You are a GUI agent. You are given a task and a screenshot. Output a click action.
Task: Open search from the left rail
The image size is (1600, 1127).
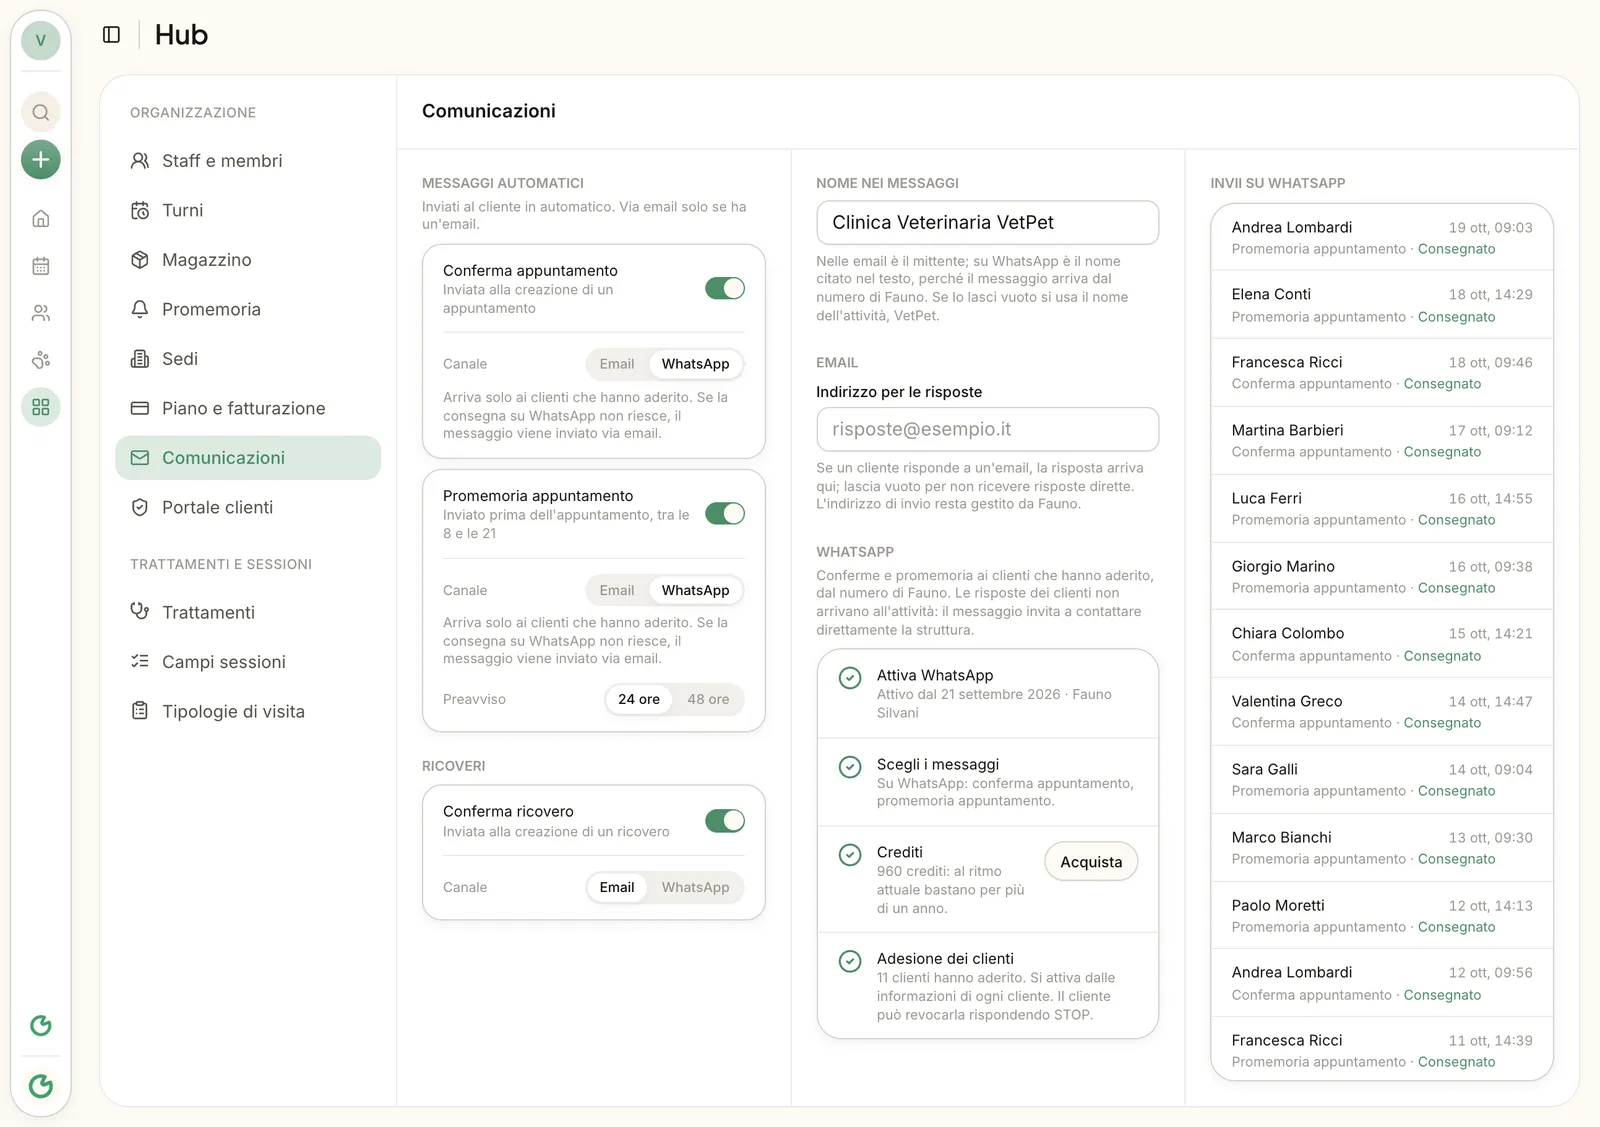[x=41, y=112]
